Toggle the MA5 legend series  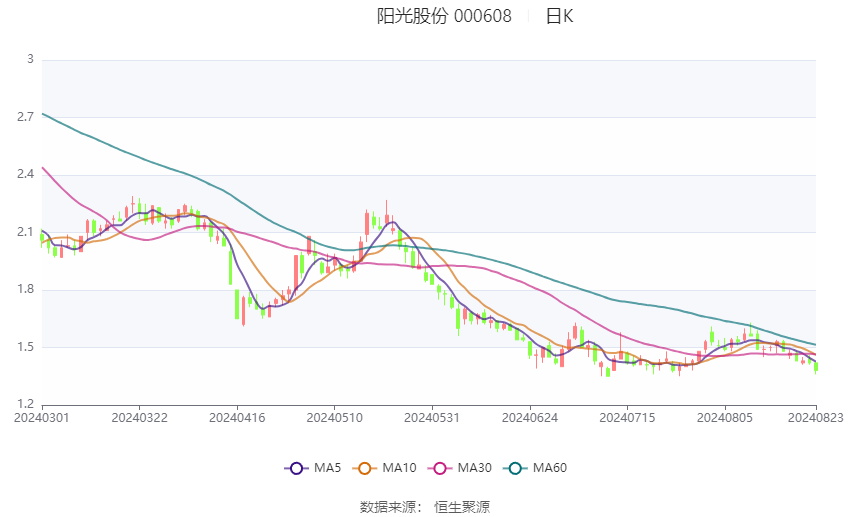313,468
